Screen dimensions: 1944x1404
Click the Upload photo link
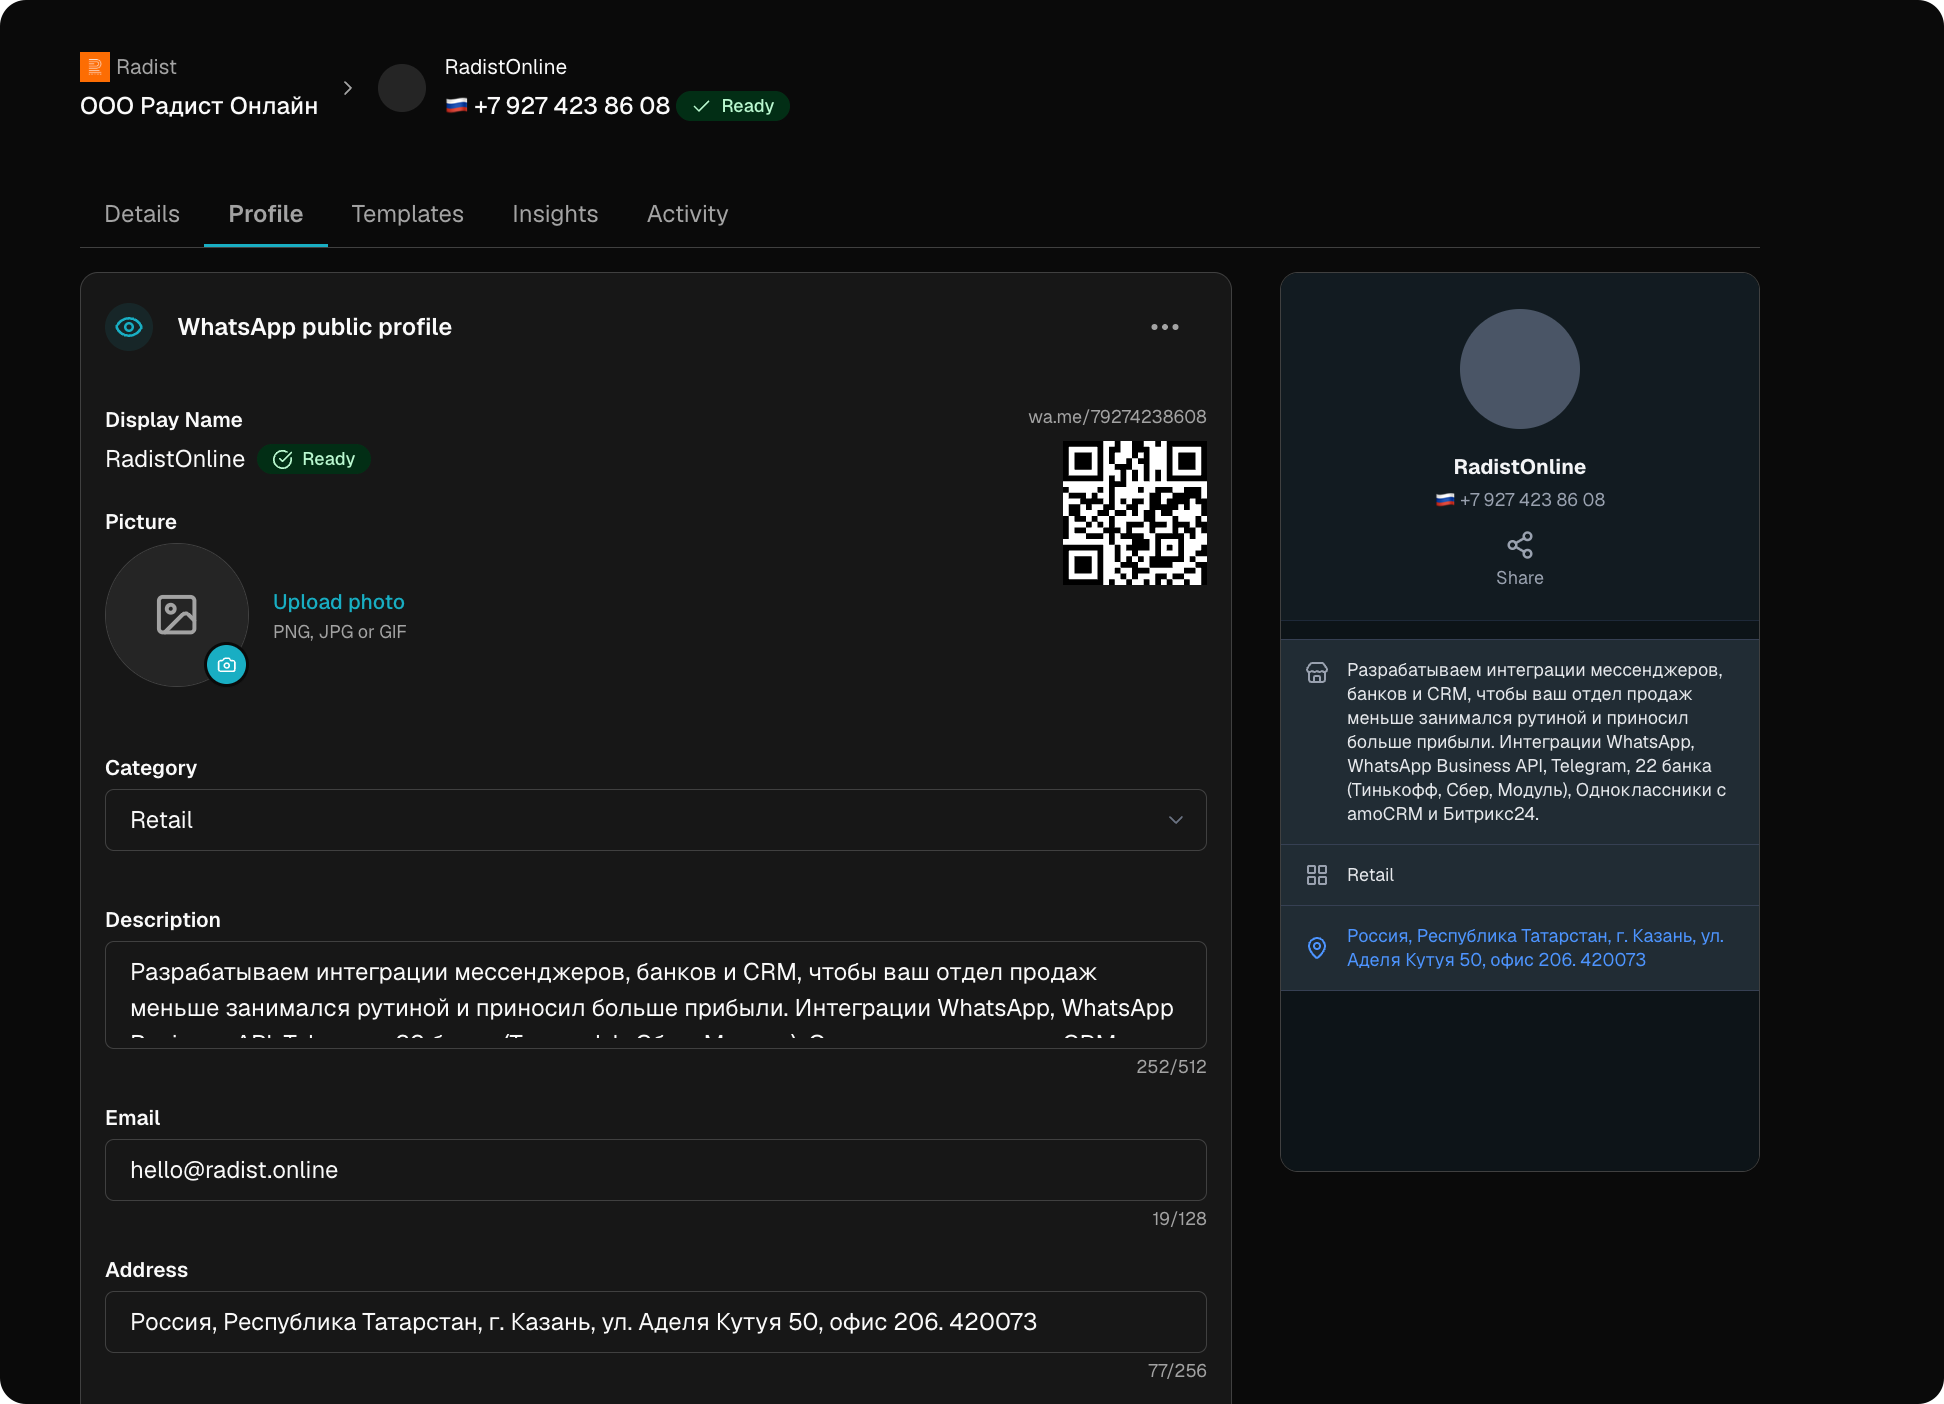(x=339, y=602)
